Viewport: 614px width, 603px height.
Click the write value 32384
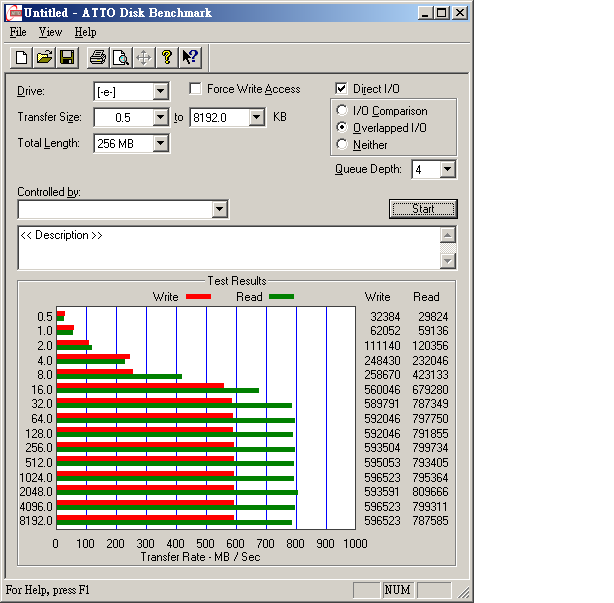[385, 316]
